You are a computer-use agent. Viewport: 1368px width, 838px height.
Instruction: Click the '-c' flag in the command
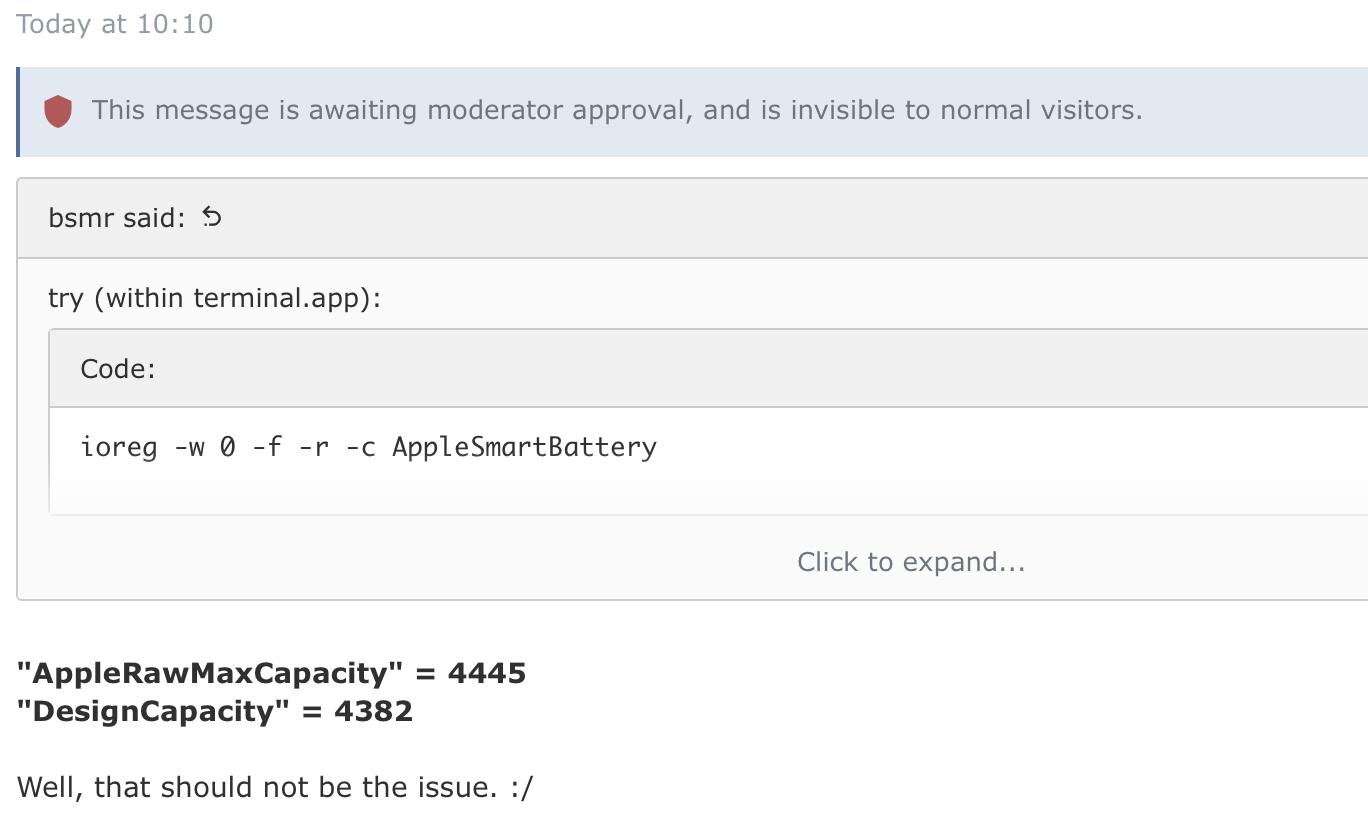360,446
